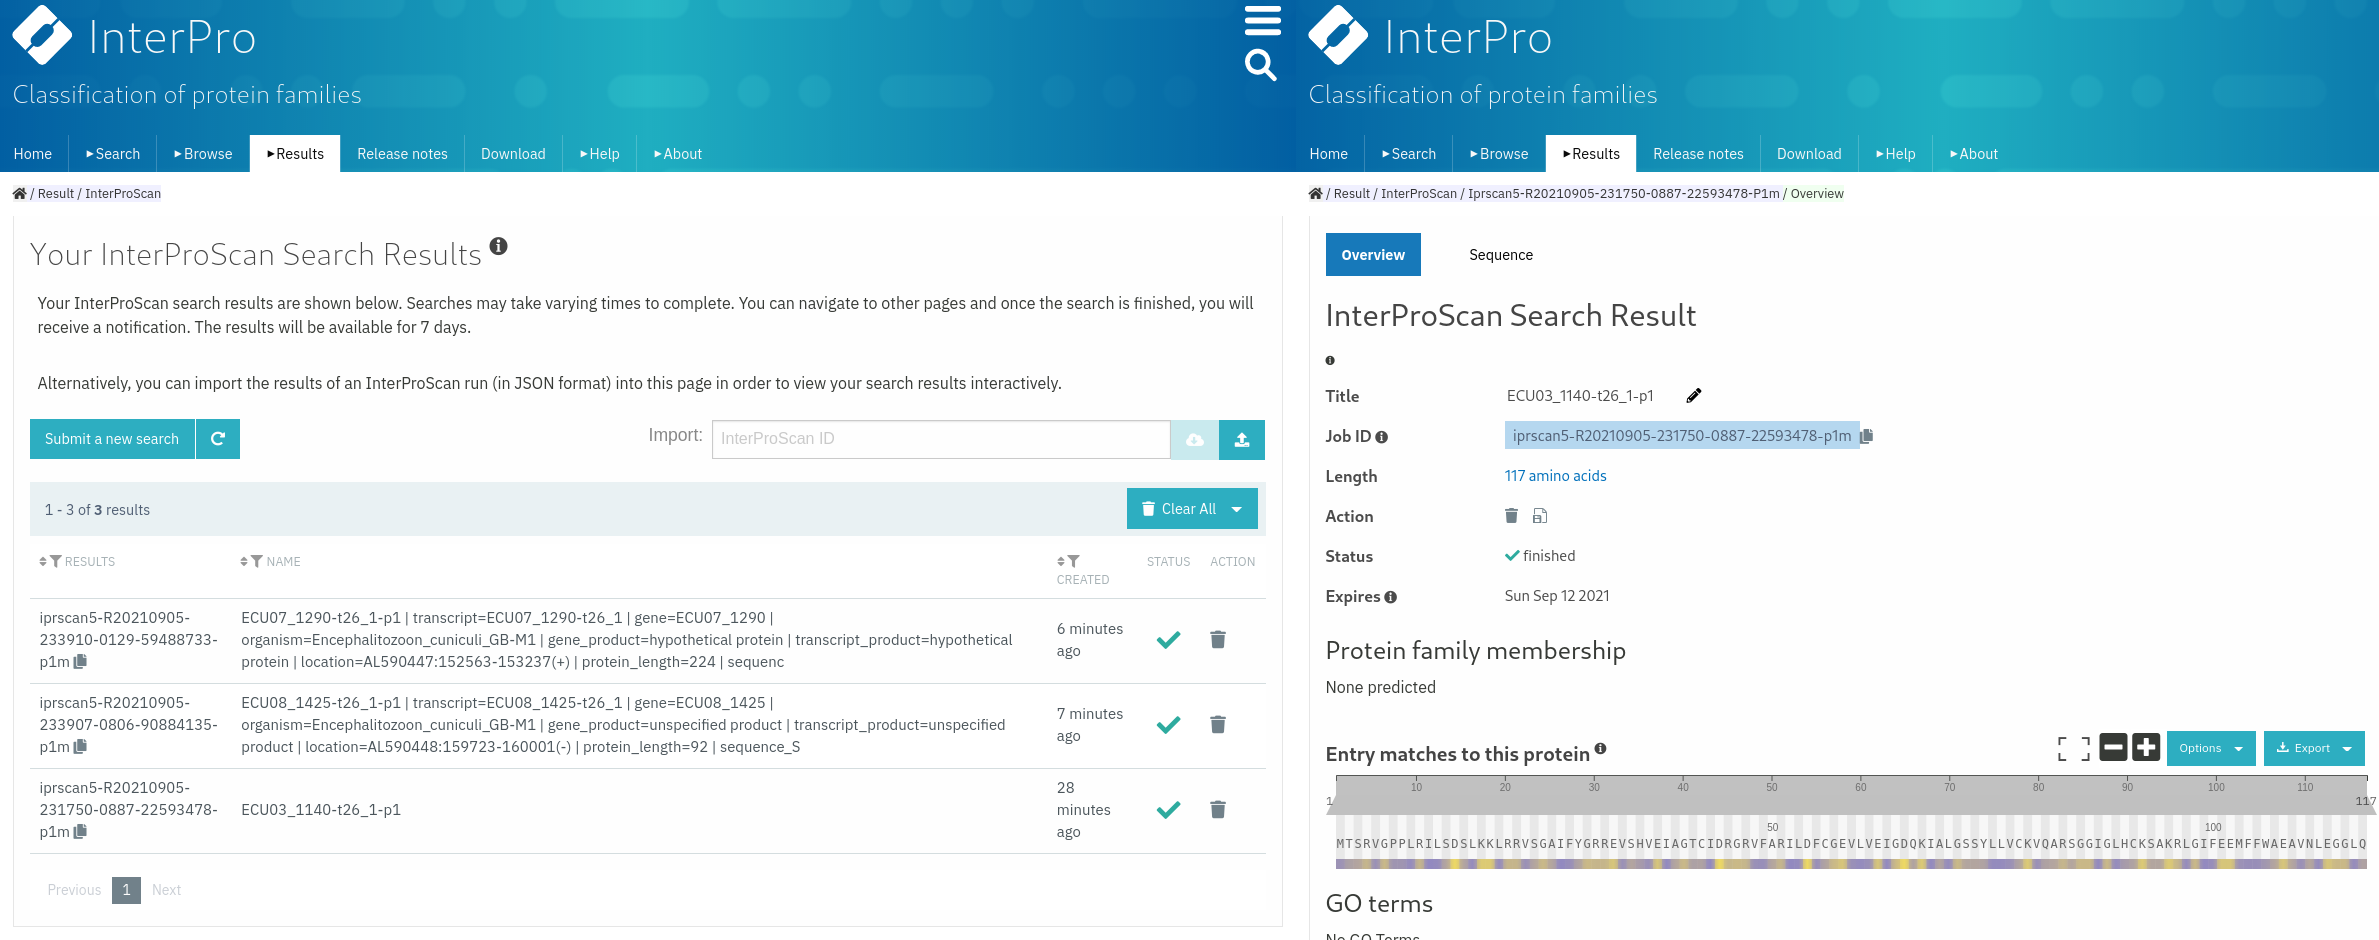Select the Overview tab

click(x=1373, y=255)
